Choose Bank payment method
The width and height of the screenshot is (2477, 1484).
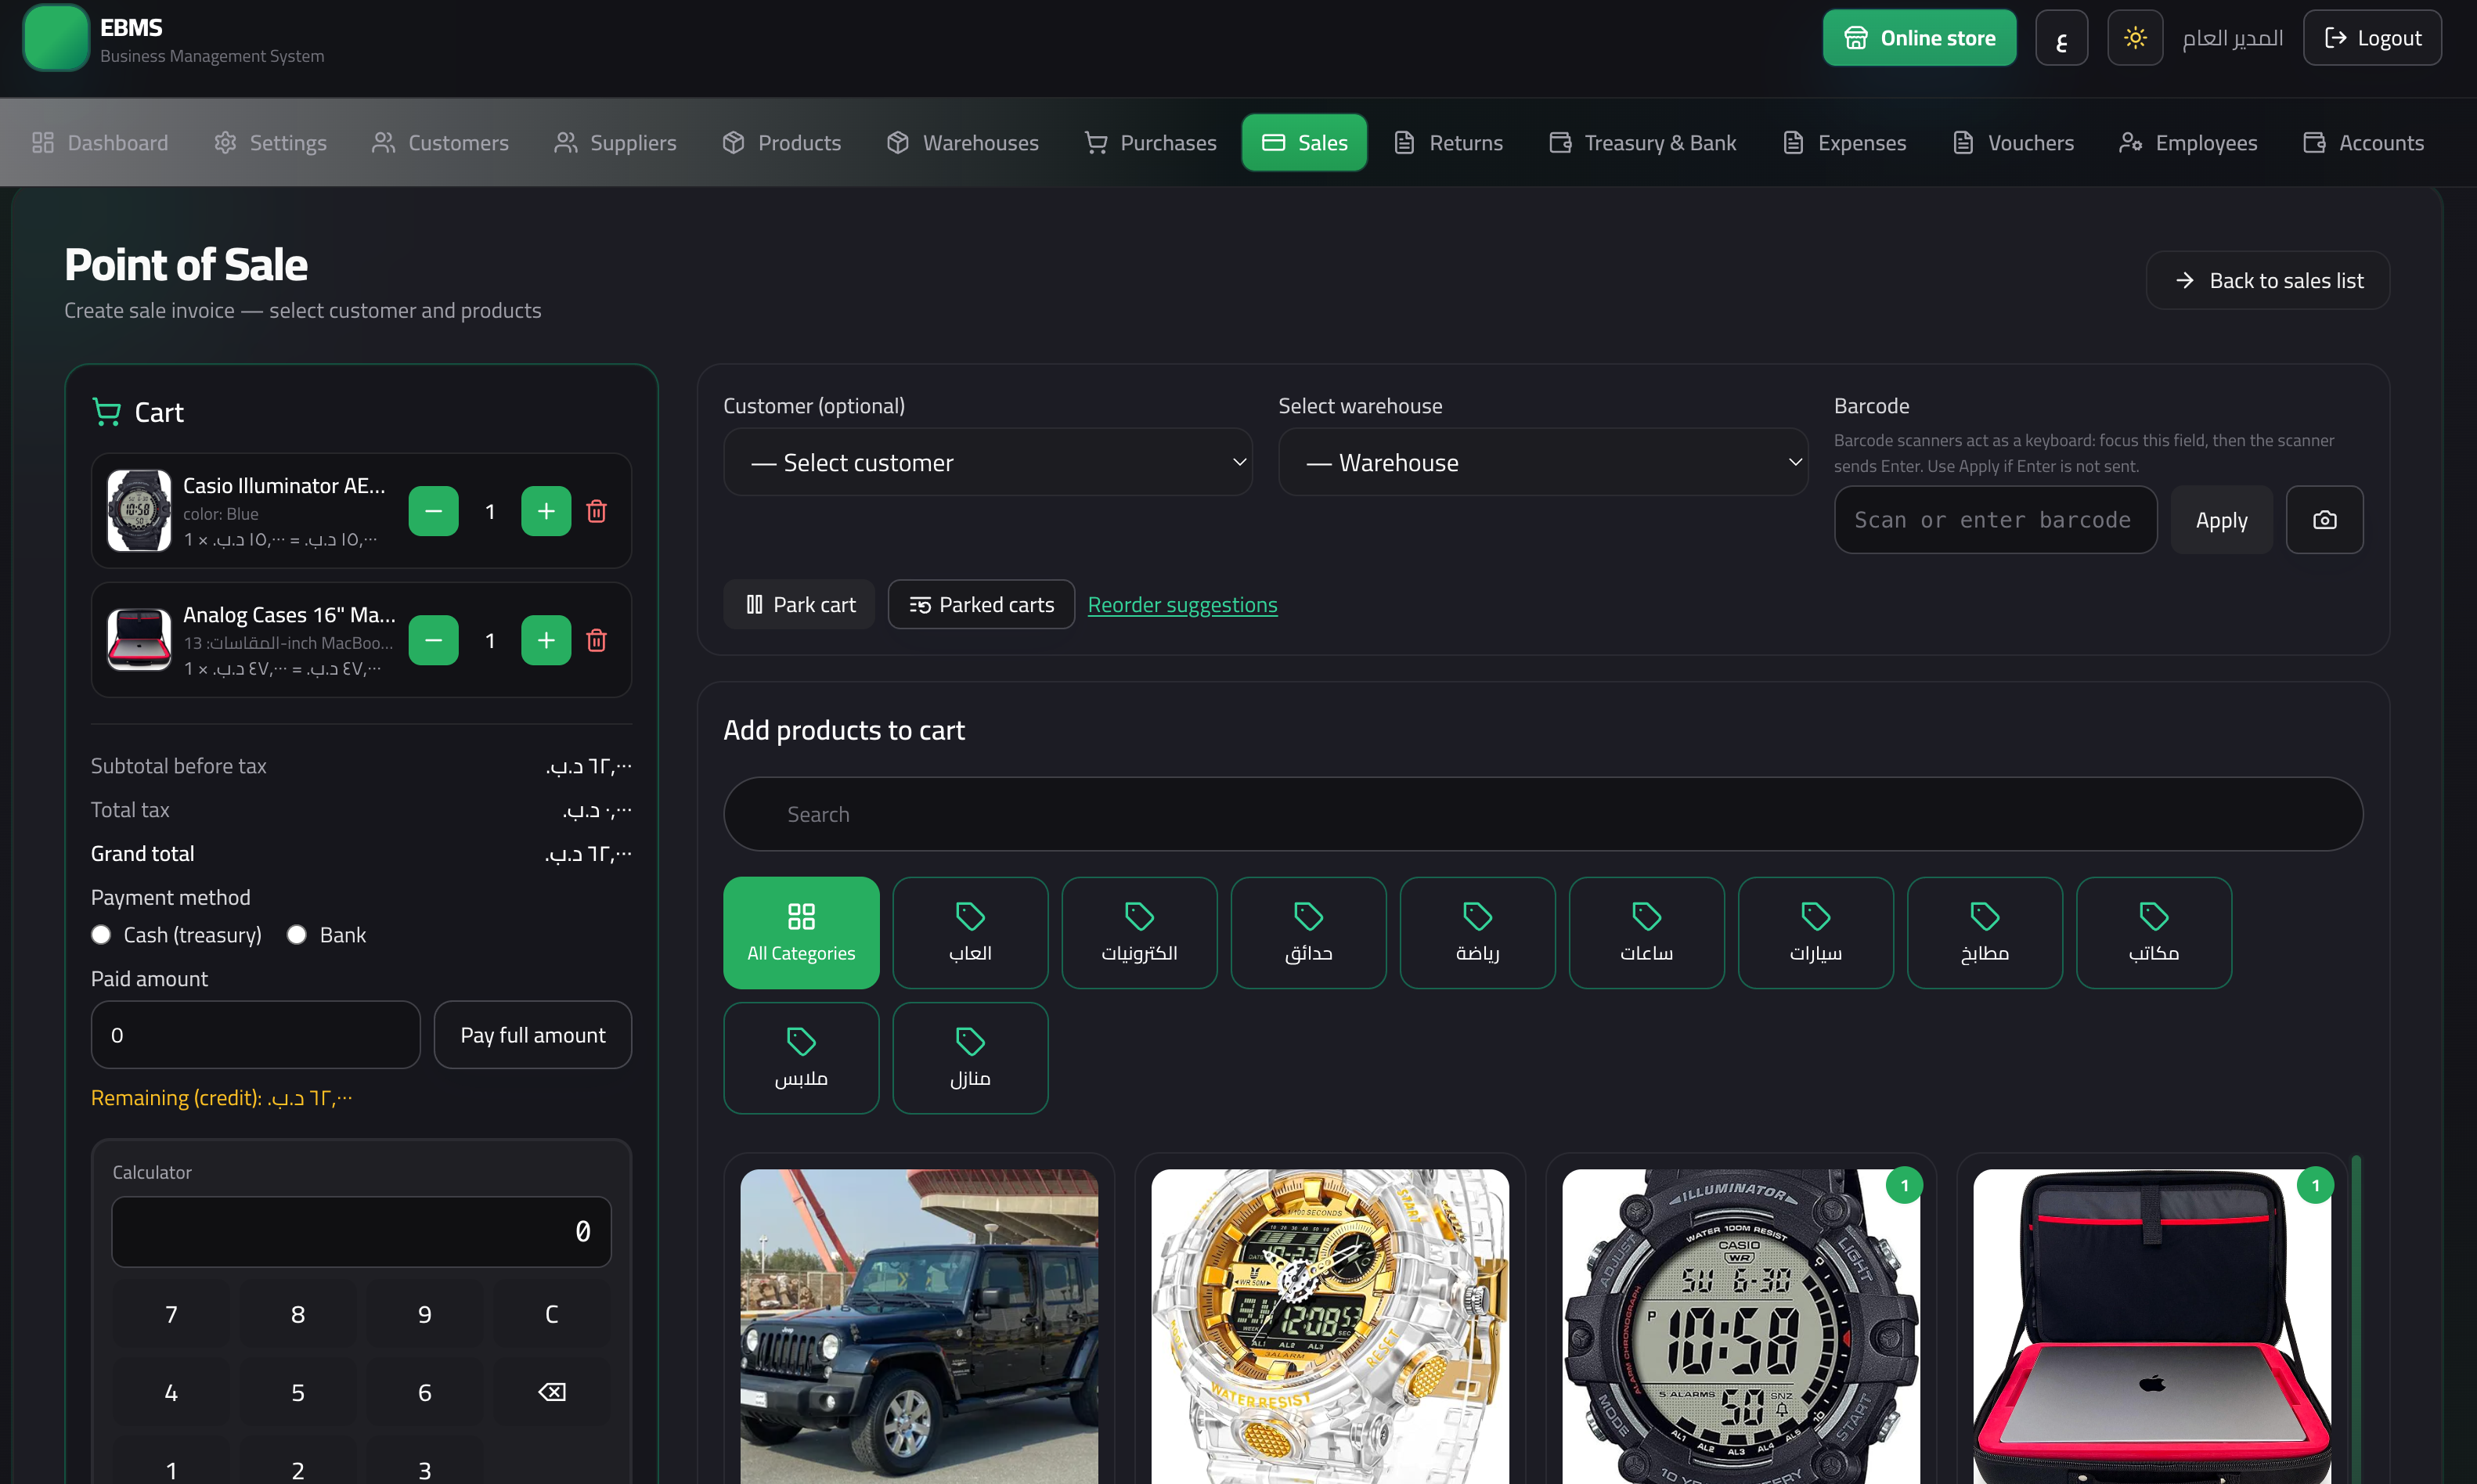(297, 935)
